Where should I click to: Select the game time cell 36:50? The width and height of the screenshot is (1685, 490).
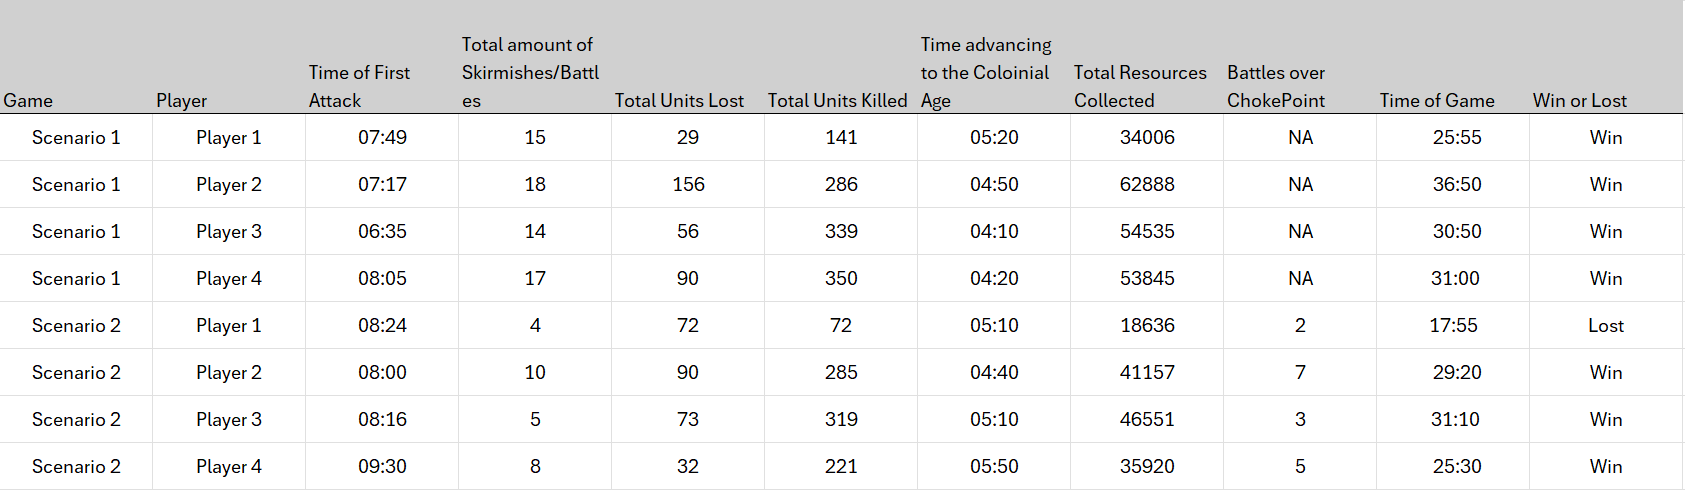pos(1457,184)
